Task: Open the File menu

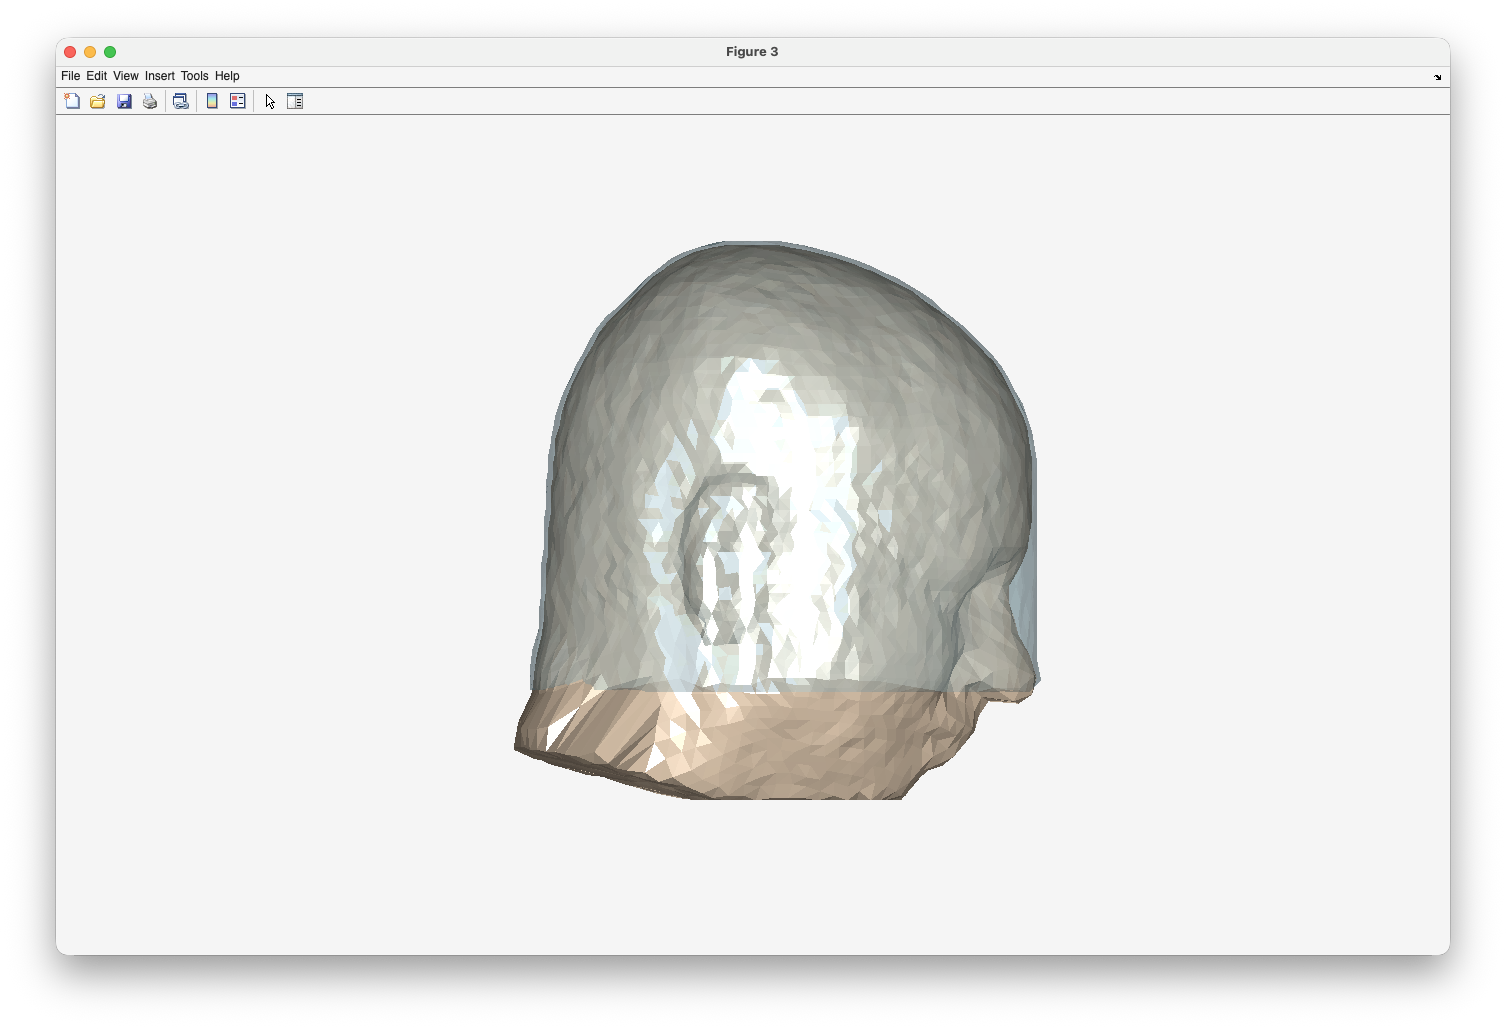Action: [70, 76]
